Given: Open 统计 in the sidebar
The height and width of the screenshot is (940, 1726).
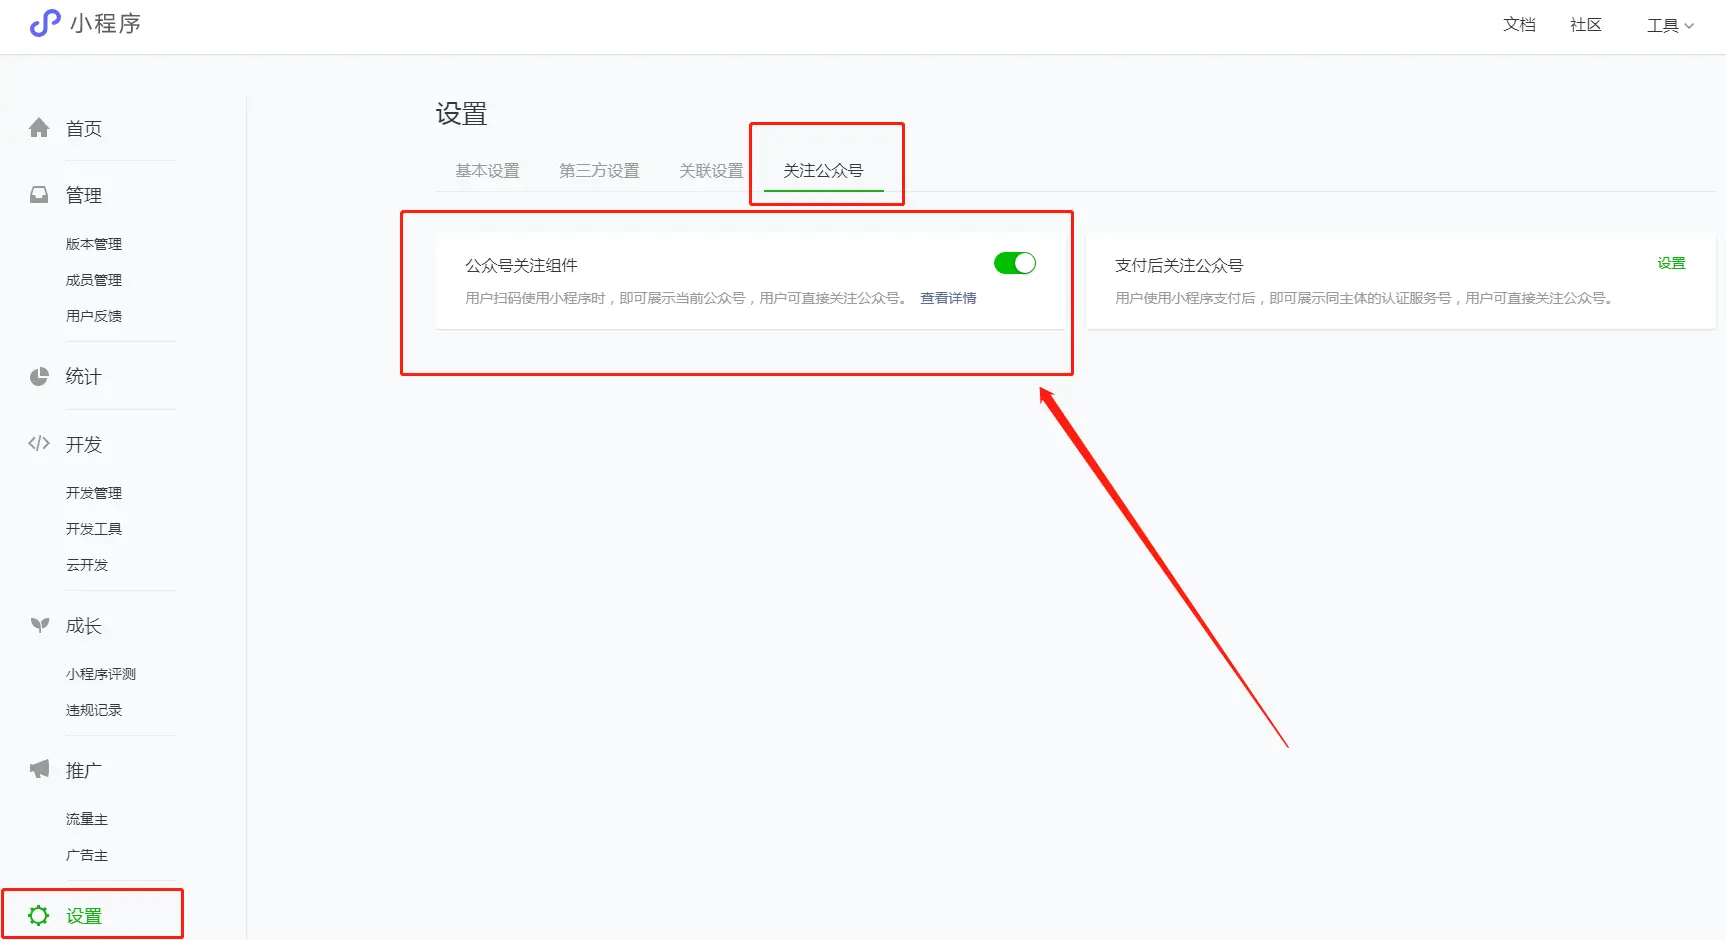Looking at the screenshot, I should tap(84, 377).
